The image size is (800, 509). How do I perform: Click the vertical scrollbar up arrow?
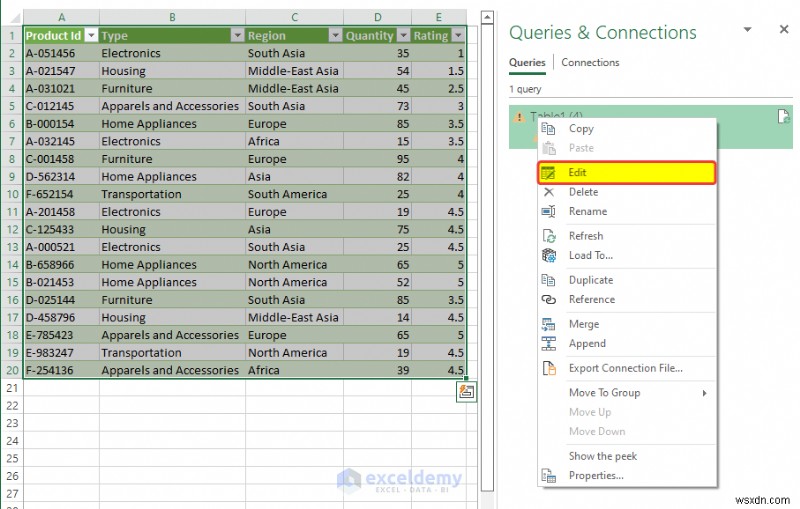click(x=487, y=18)
